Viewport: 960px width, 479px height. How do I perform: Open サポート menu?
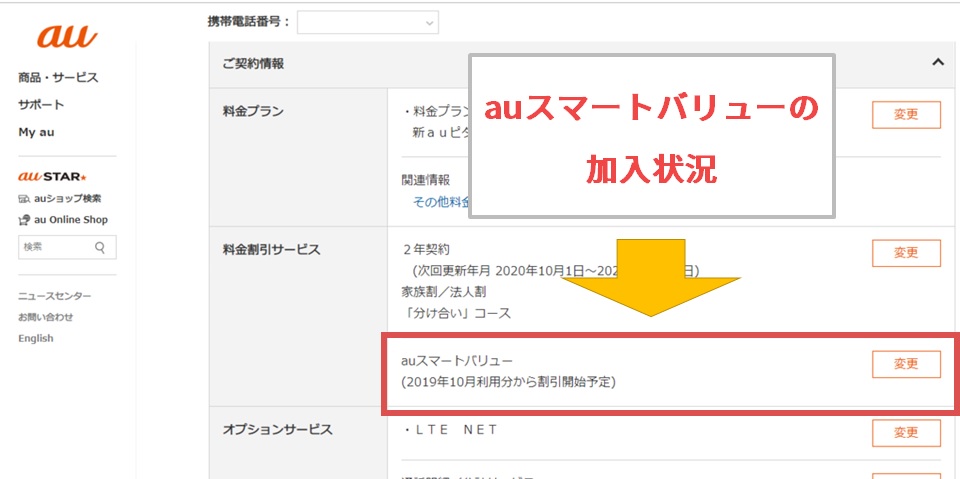[41, 105]
